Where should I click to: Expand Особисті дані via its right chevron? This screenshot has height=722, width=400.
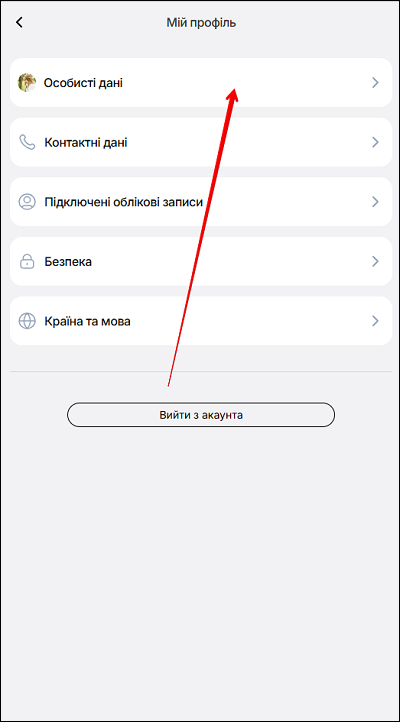pyautogui.click(x=376, y=82)
